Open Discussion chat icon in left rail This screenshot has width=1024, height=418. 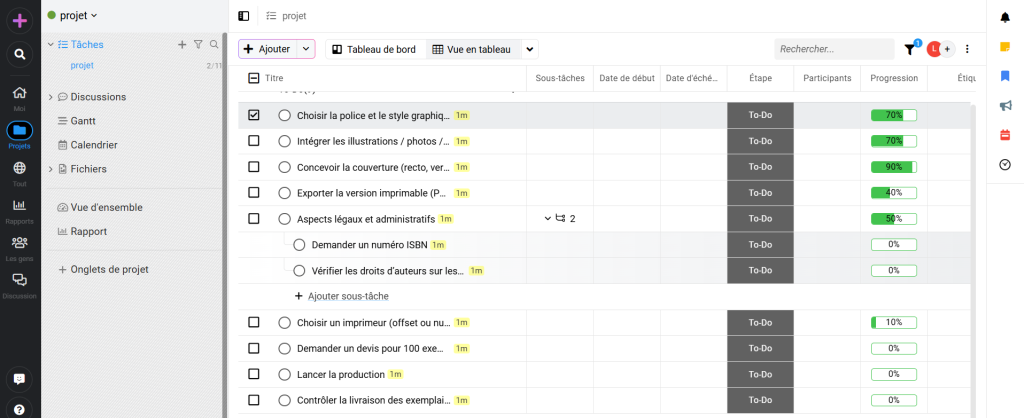[x=20, y=280]
